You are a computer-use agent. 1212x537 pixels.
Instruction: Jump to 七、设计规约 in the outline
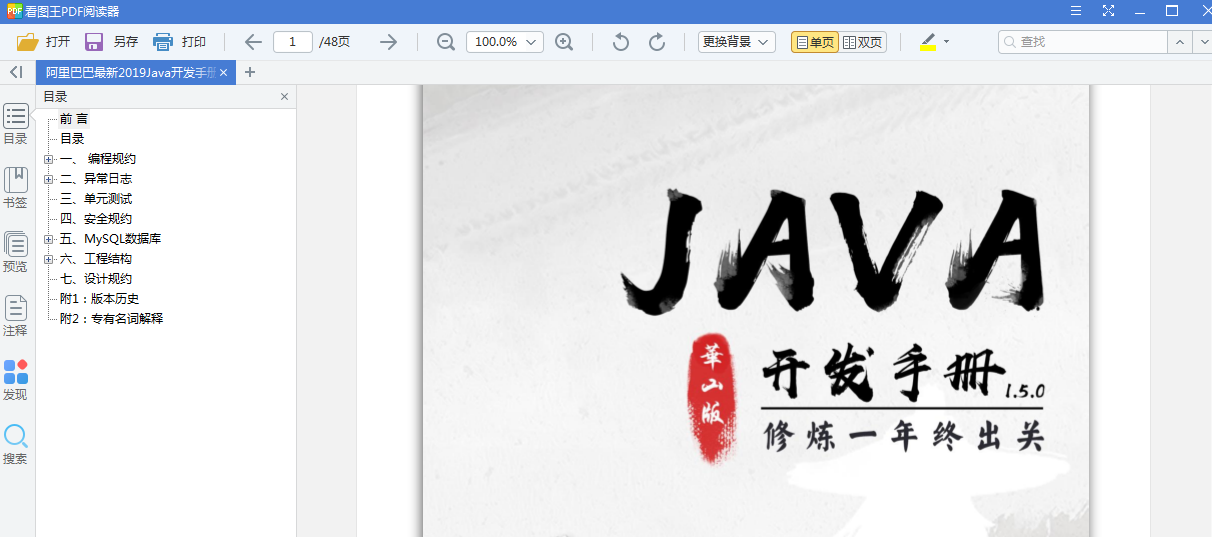click(x=96, y=279)
